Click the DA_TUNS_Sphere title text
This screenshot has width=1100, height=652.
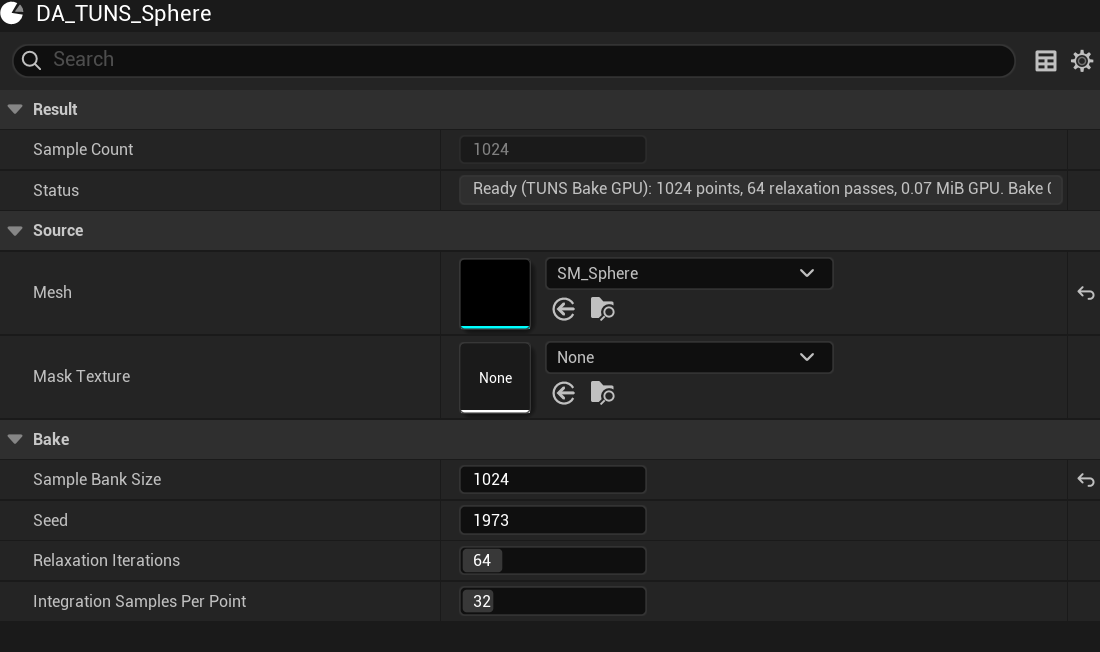[123, 13]
